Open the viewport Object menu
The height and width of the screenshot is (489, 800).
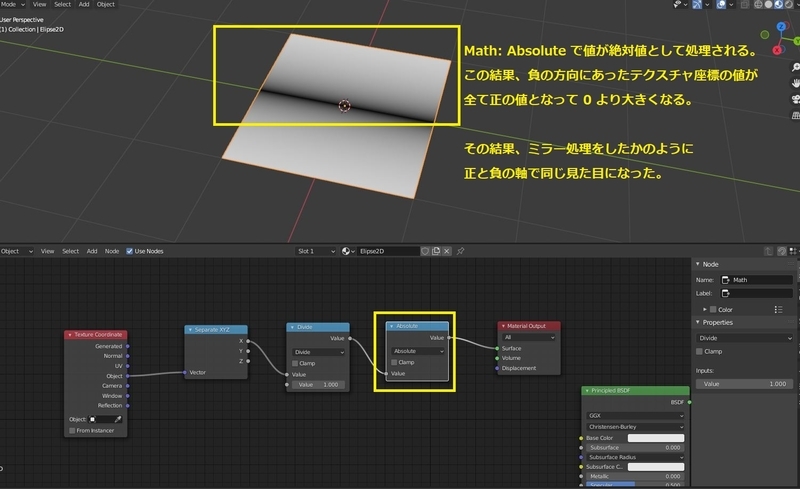coord(106,4)
